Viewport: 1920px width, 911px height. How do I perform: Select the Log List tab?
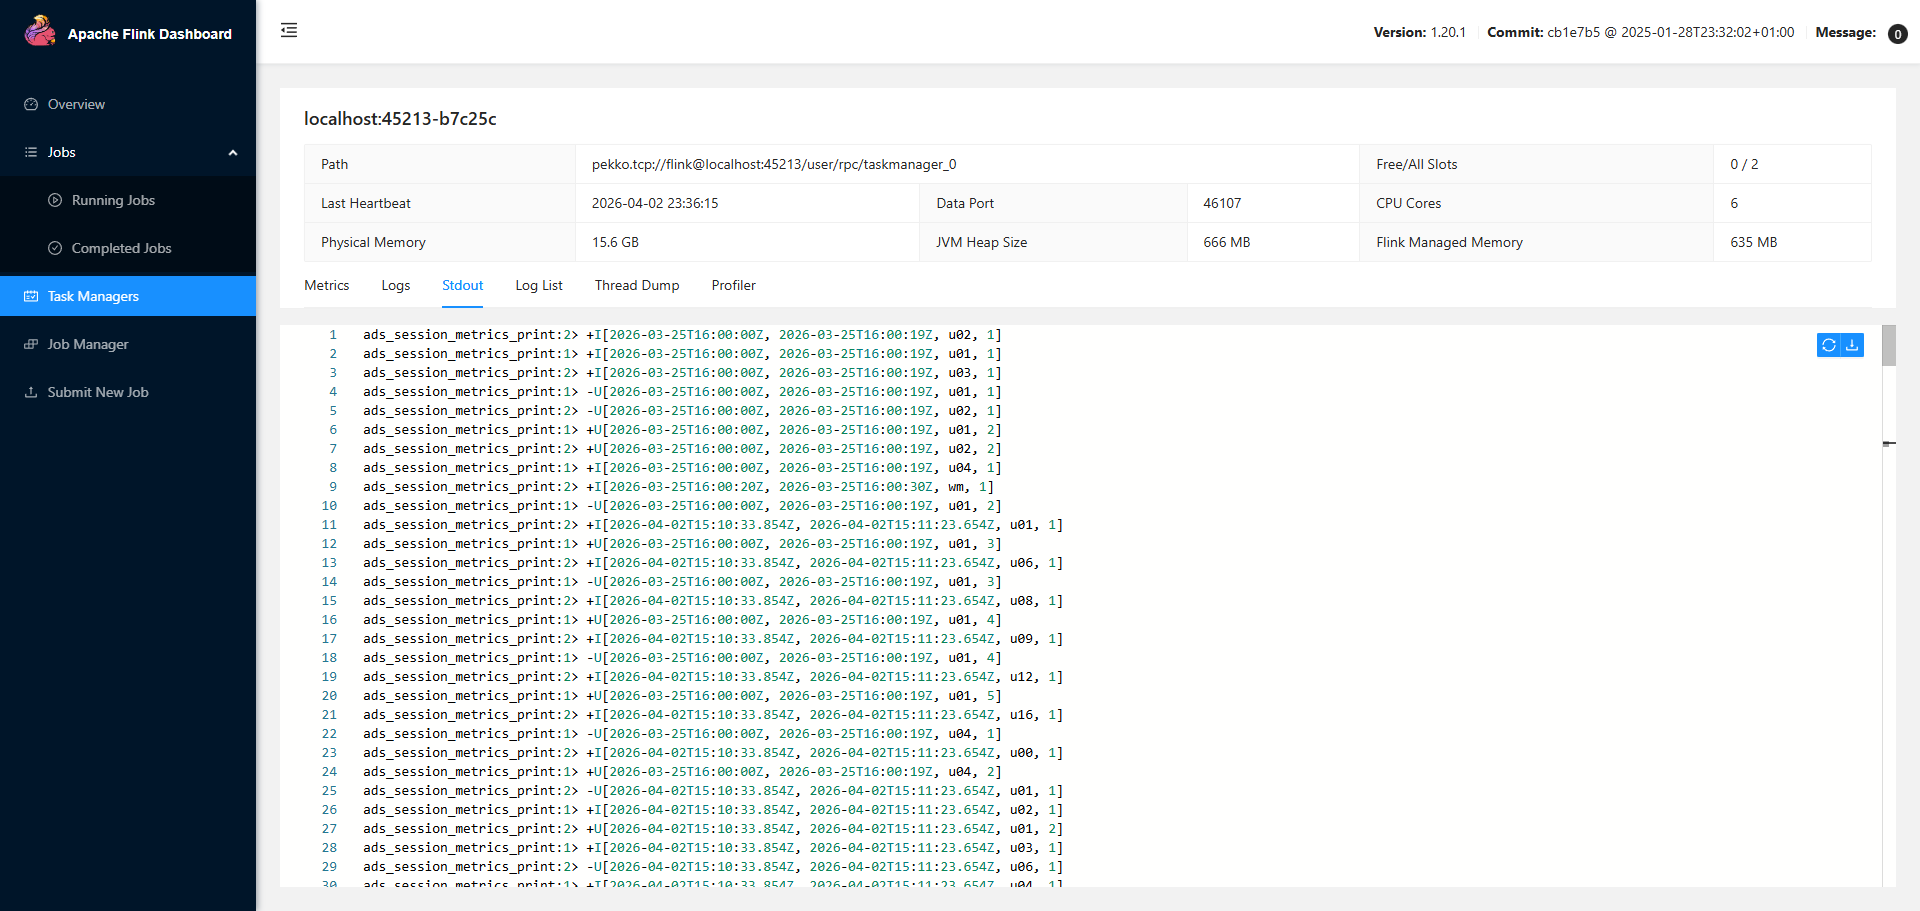538,285
